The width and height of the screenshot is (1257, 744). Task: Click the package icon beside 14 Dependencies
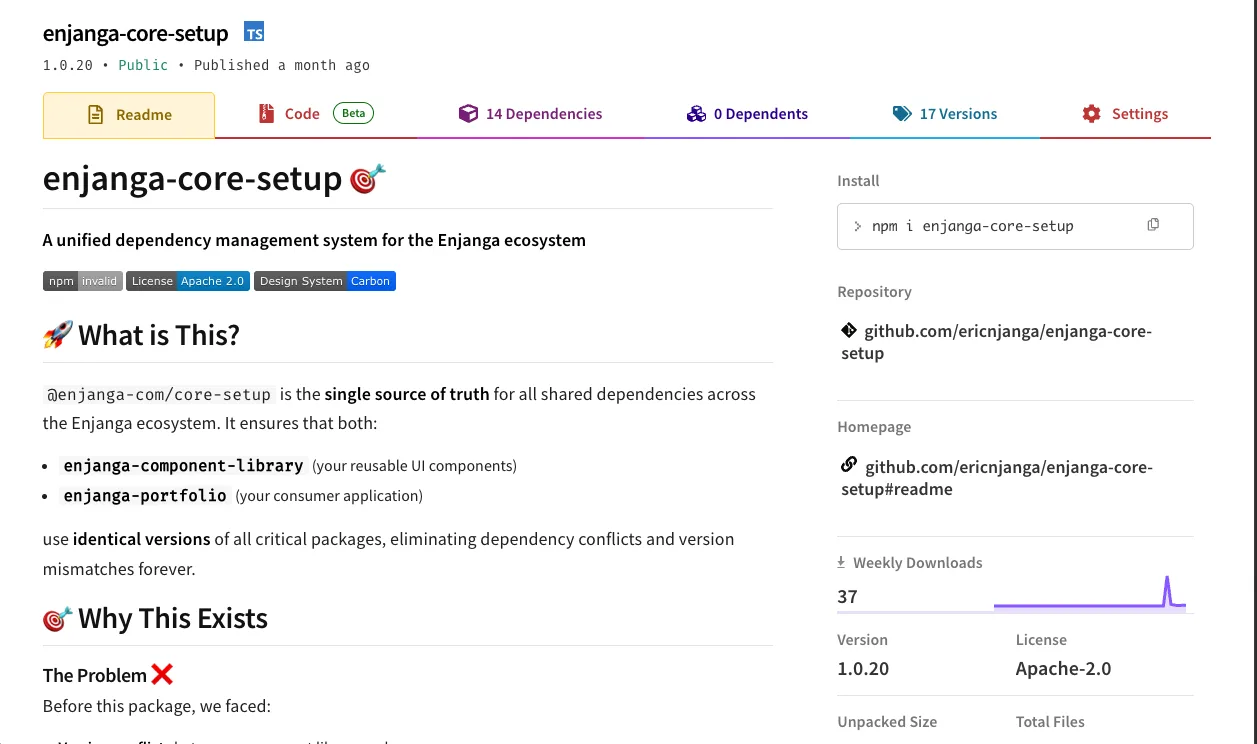click(469, 113)
